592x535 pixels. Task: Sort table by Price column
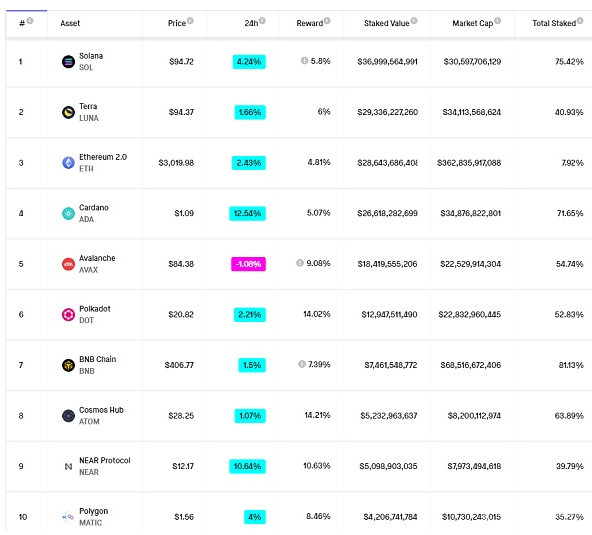click(x=177, y=23)
